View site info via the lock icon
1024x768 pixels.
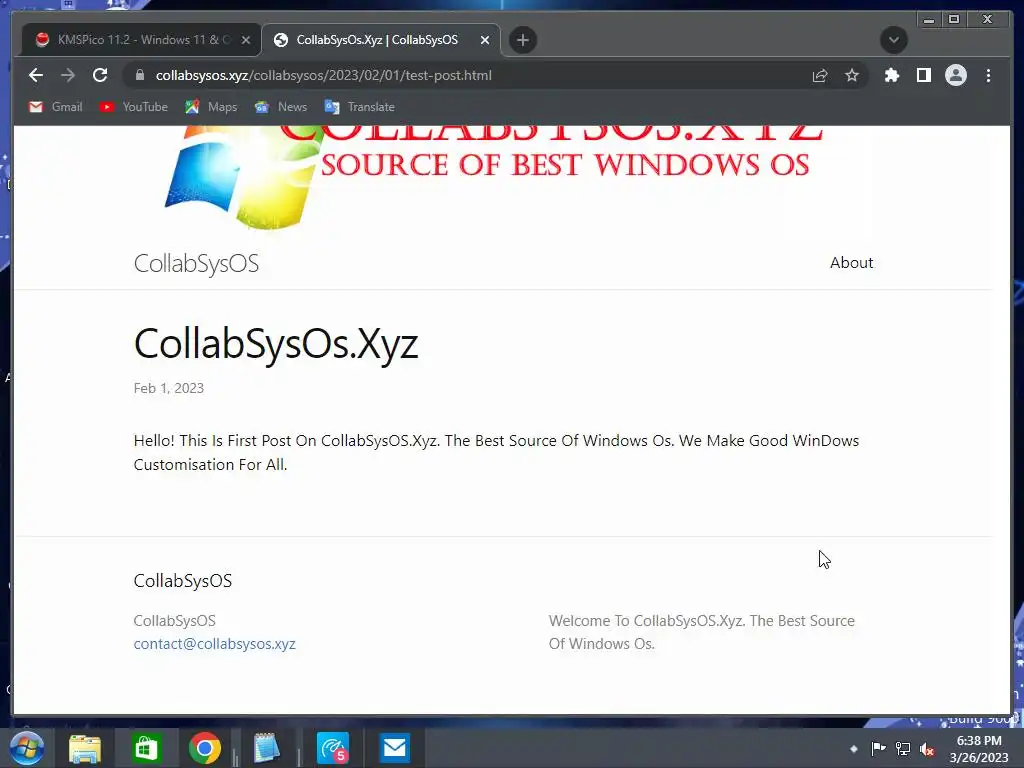[140, 75]
